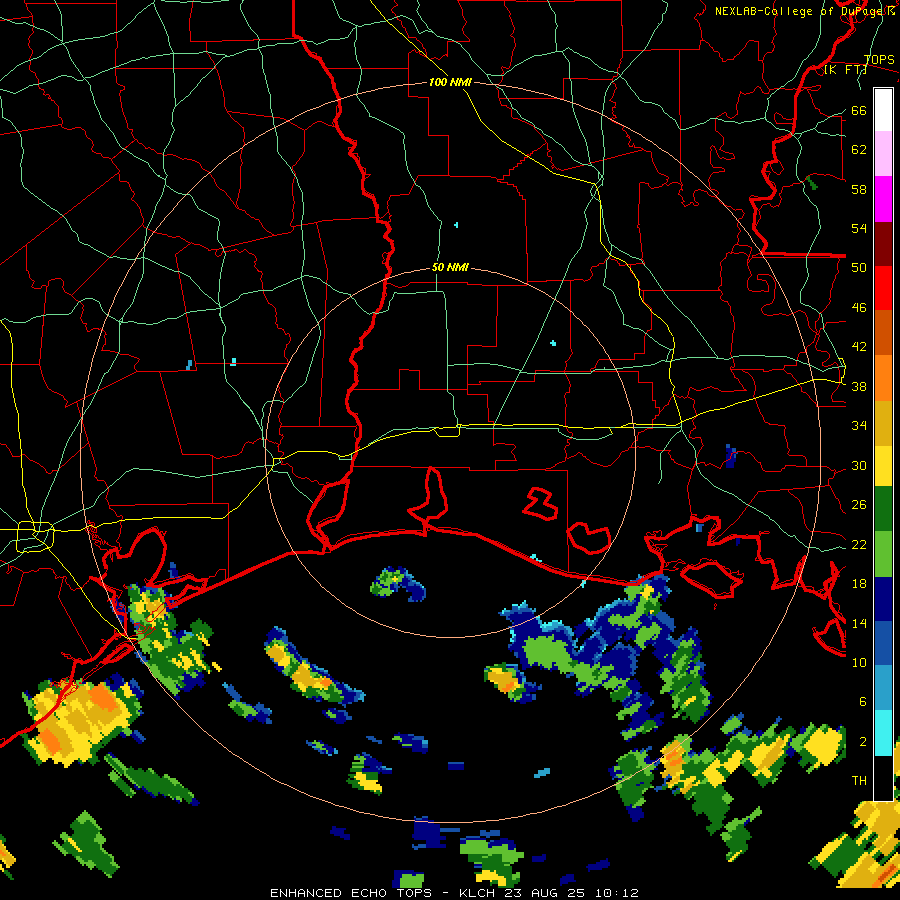Viewport: 900px width, 900px height.
Task: Click the 2 value on the legend
Action: [x=863, y=742]
